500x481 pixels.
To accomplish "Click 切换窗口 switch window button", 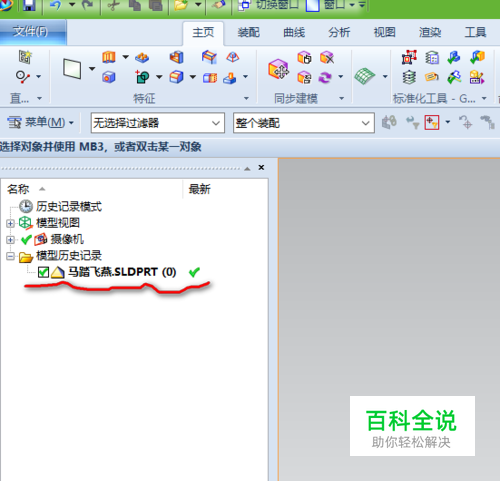I will coord(268,5).
